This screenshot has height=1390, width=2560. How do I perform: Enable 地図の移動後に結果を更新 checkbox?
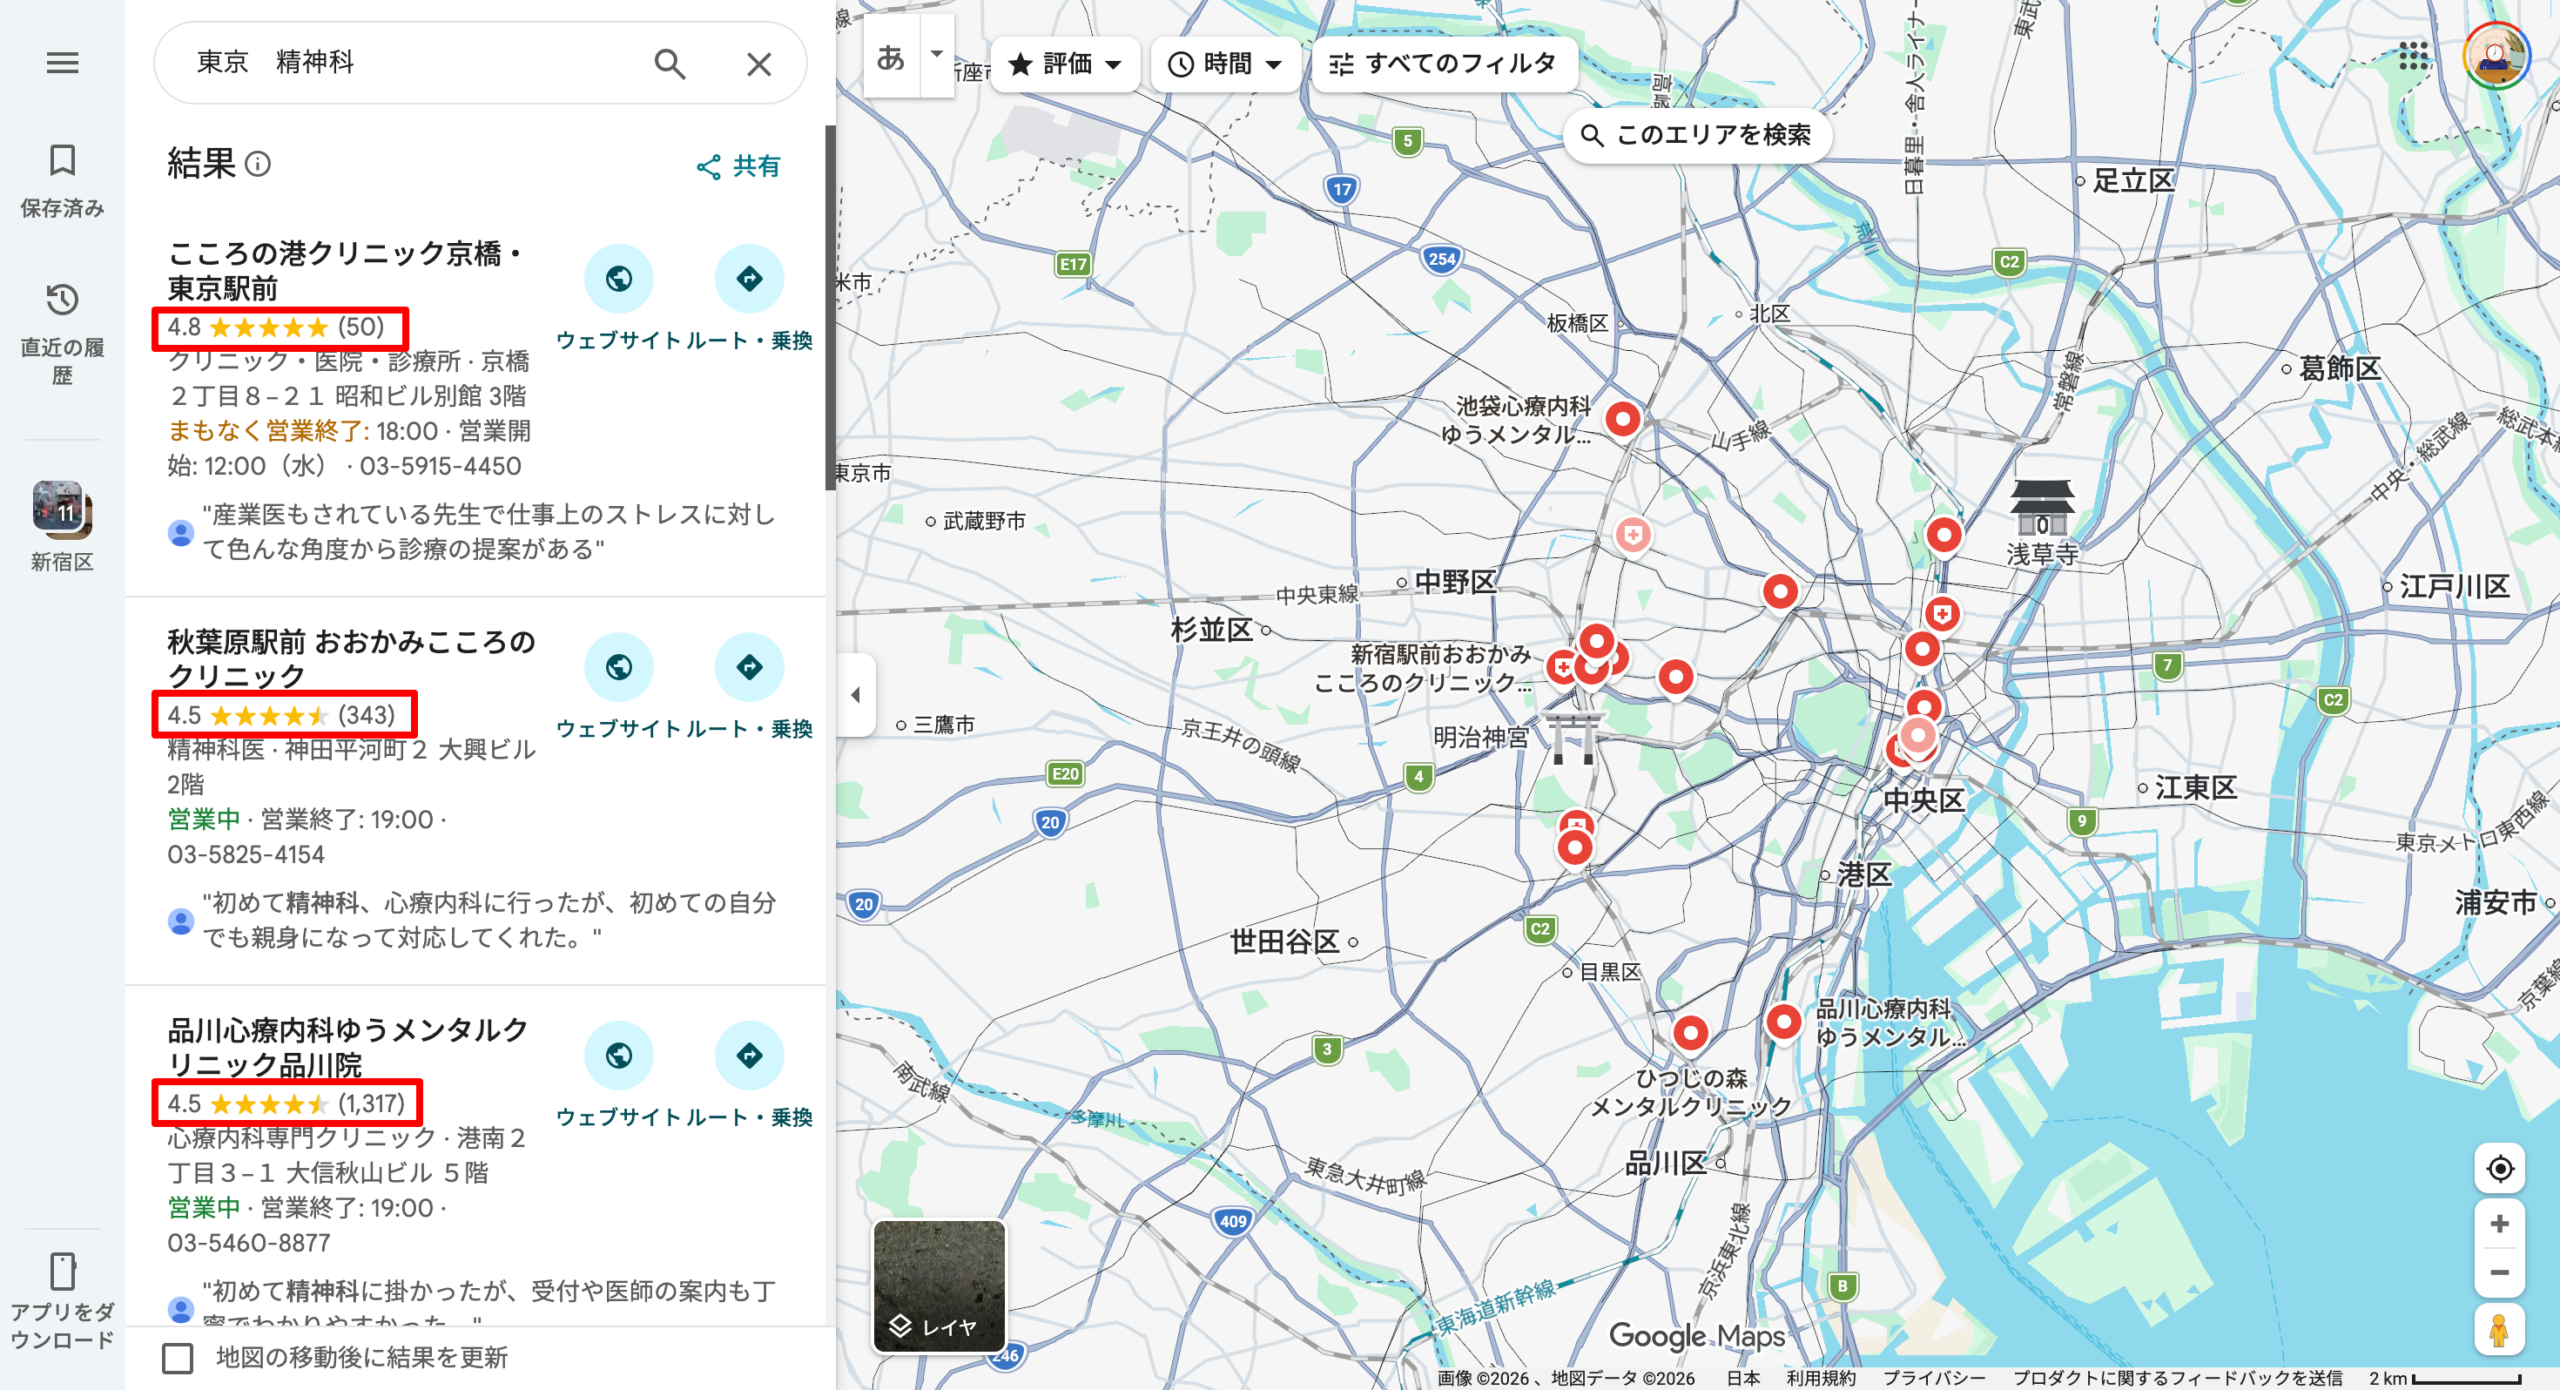coord(177,1358)
